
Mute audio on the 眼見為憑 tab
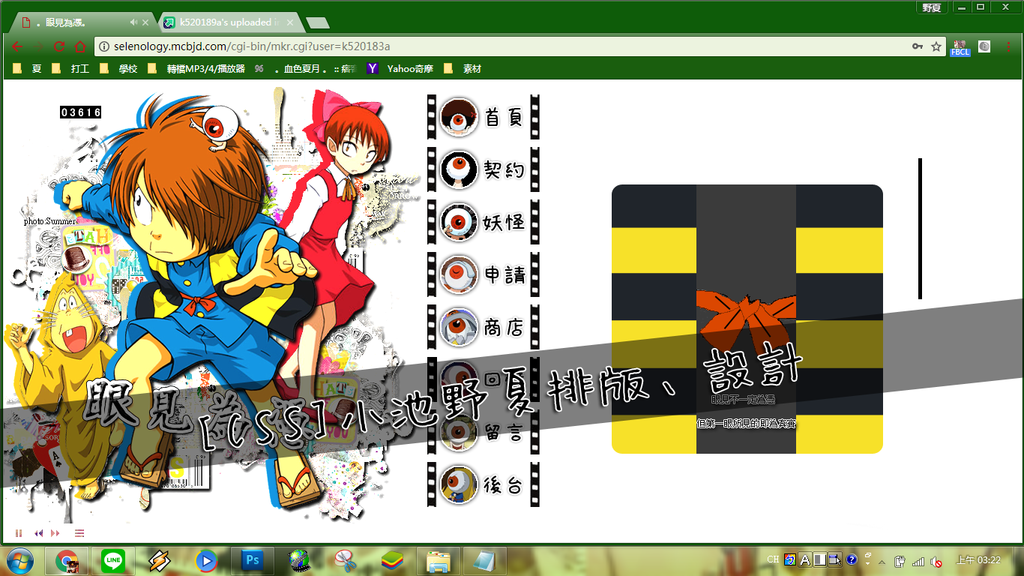tap(133, 22)
